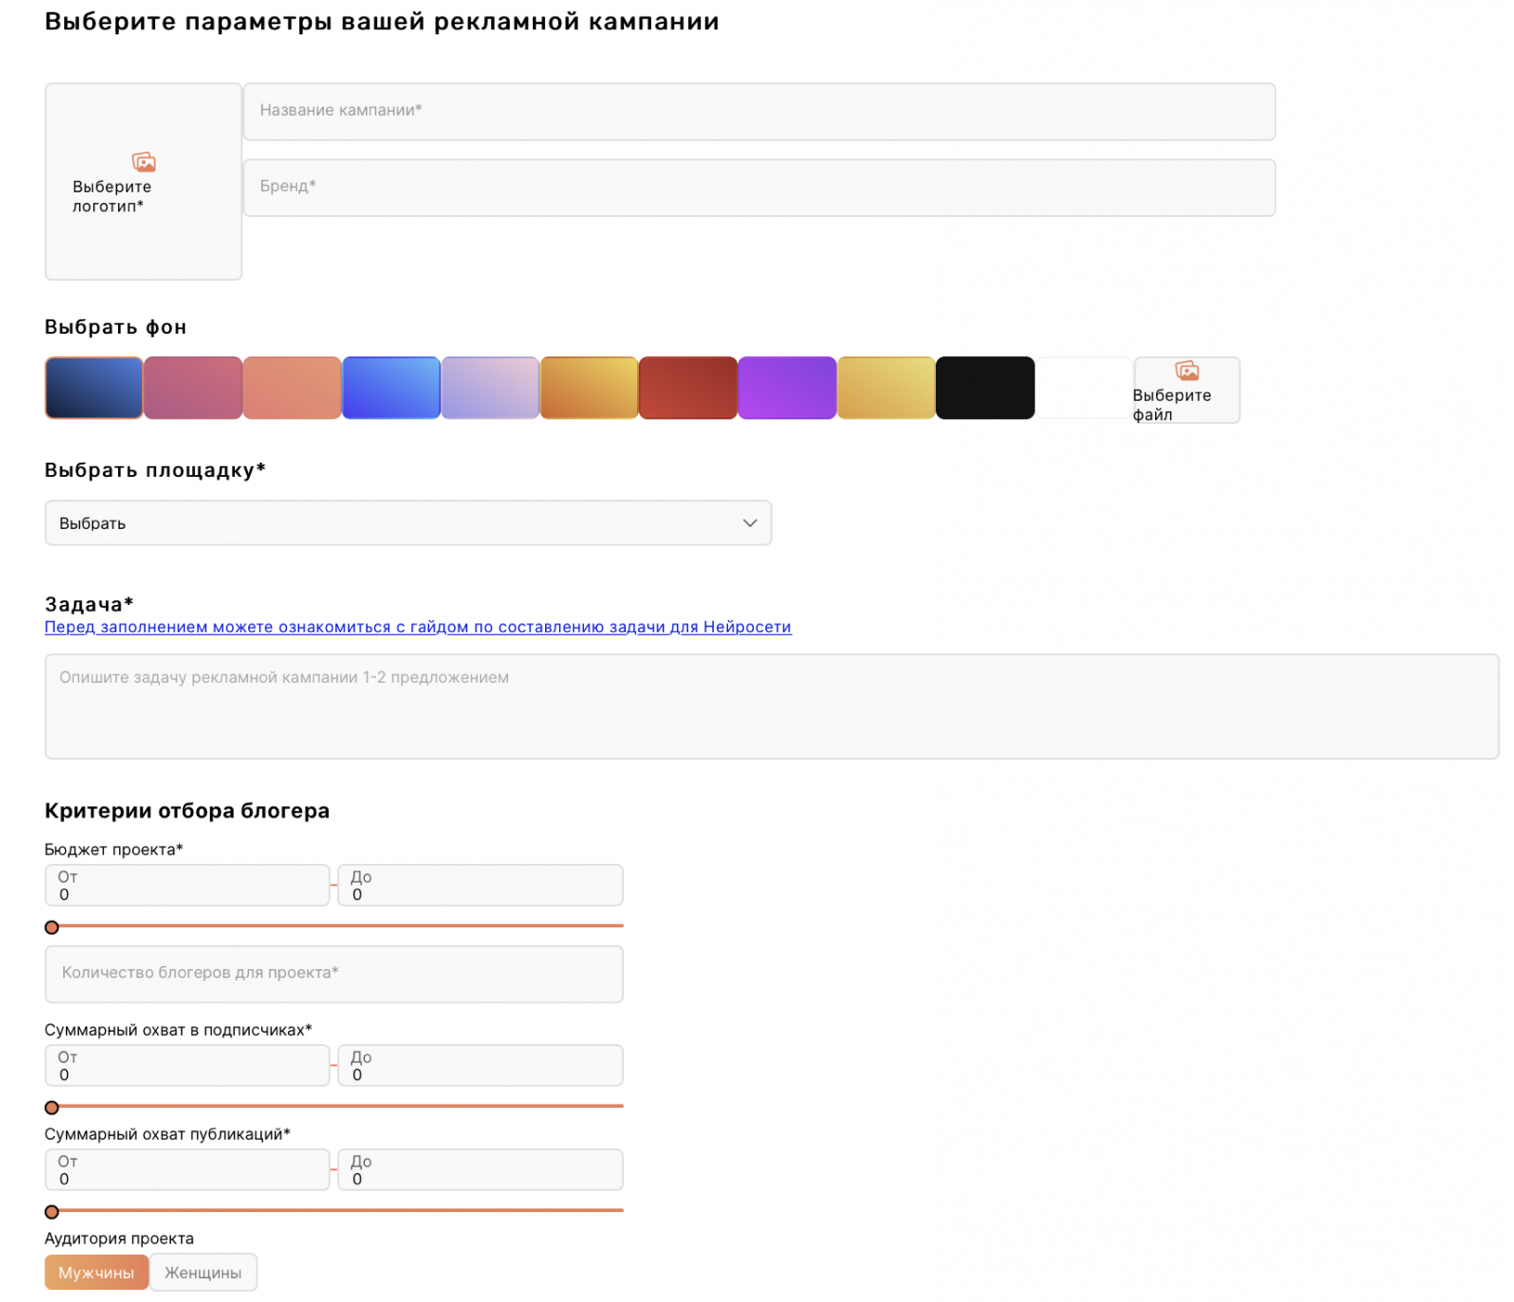1514x1302 pixels.
Task: Select the dark navy blue background swatch
Action: click(x=94, y=388)
